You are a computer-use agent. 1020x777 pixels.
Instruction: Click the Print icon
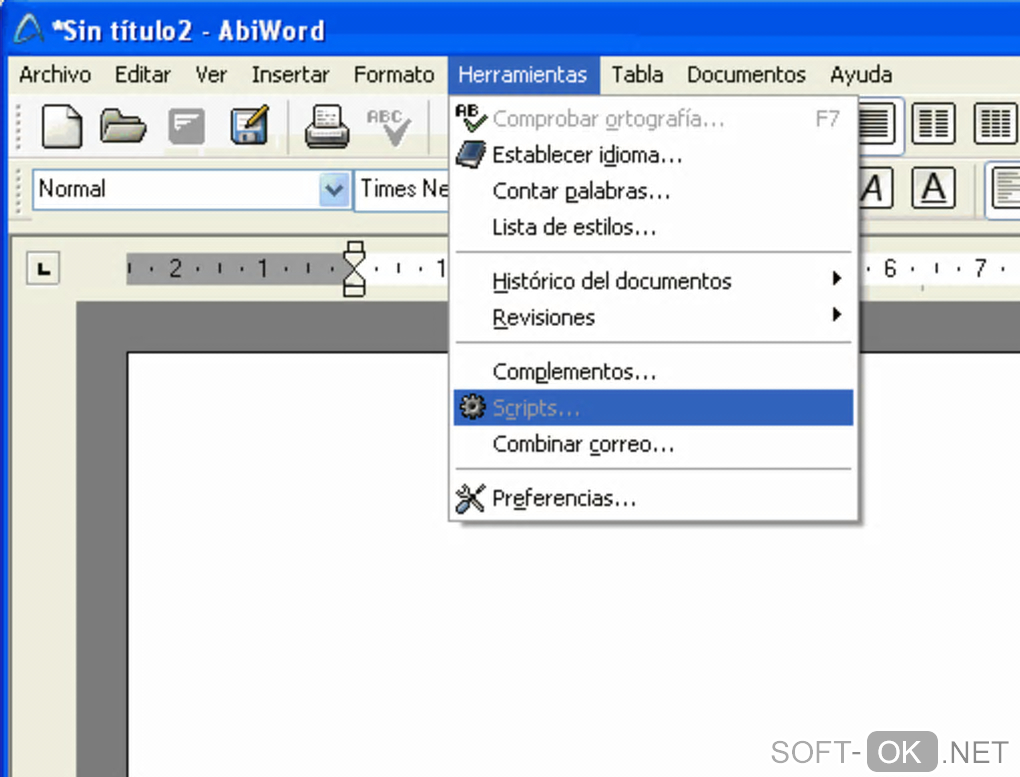point(327,126)
